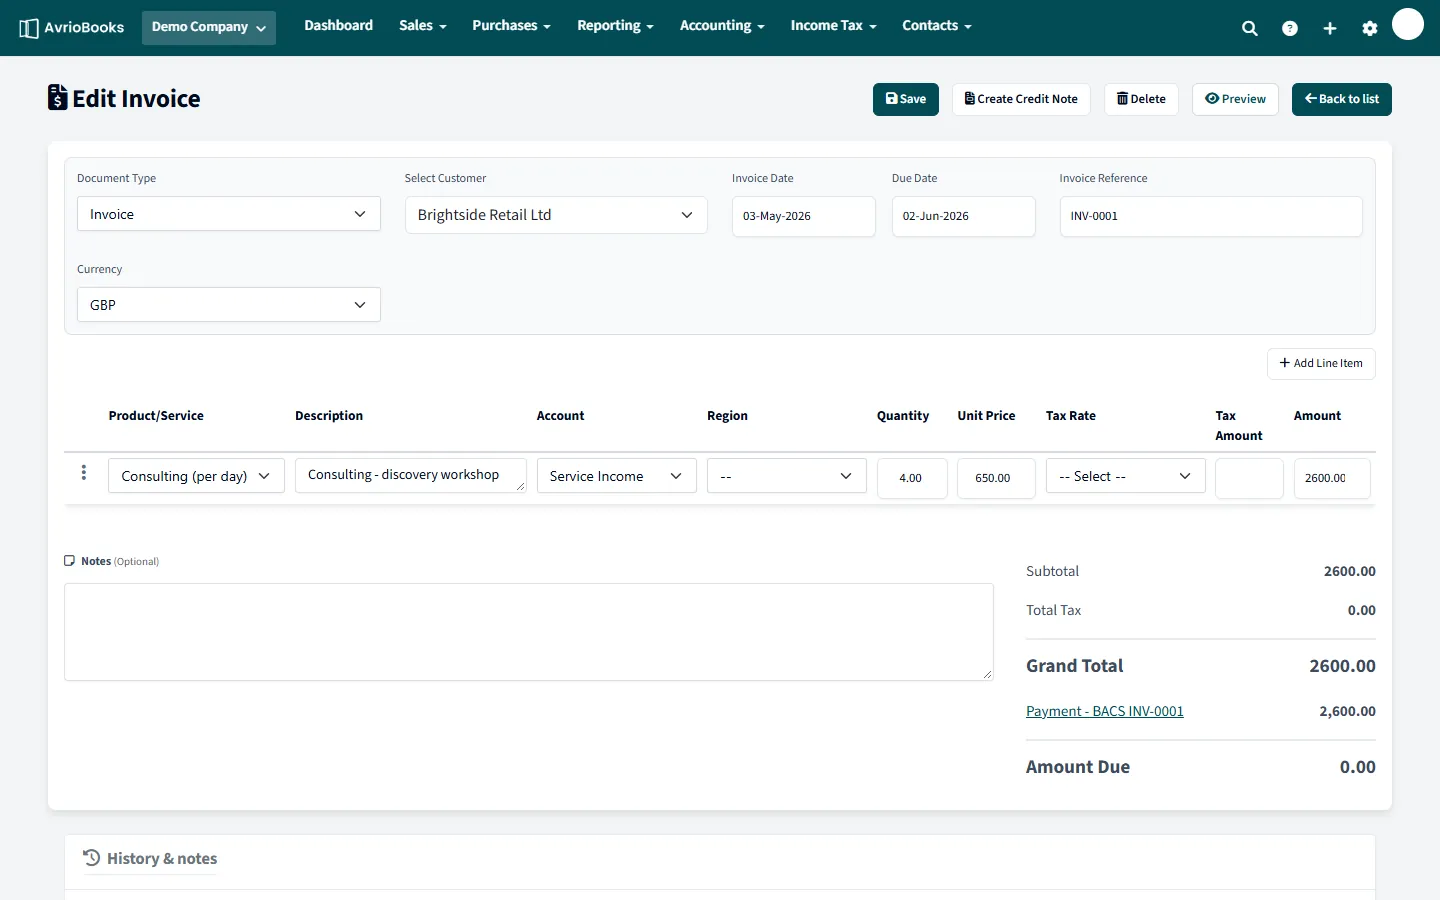The width and height of the screenshot is (1440, 900).
Task: Click Create Credit Note button
Action: coord(1021,99)
